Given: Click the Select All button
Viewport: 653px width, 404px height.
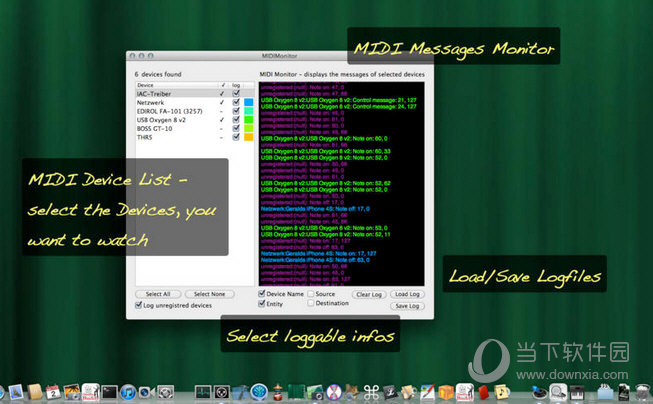Looking at the screenshot, I should 158,294.
